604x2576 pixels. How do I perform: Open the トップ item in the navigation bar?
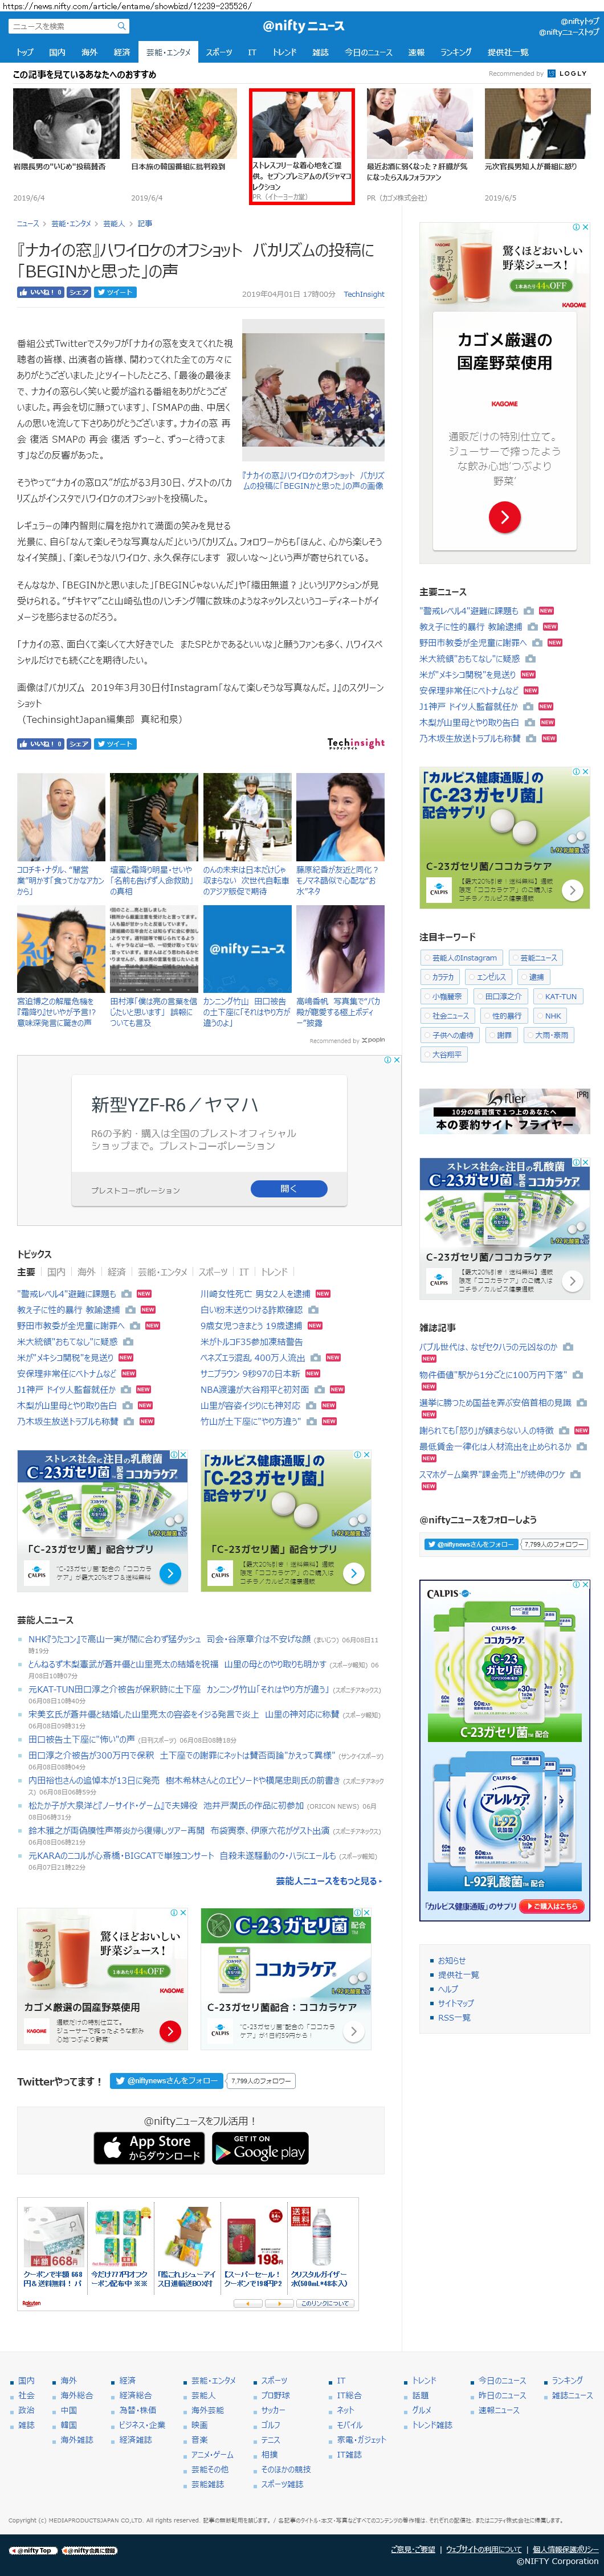[x=25, y=52]
